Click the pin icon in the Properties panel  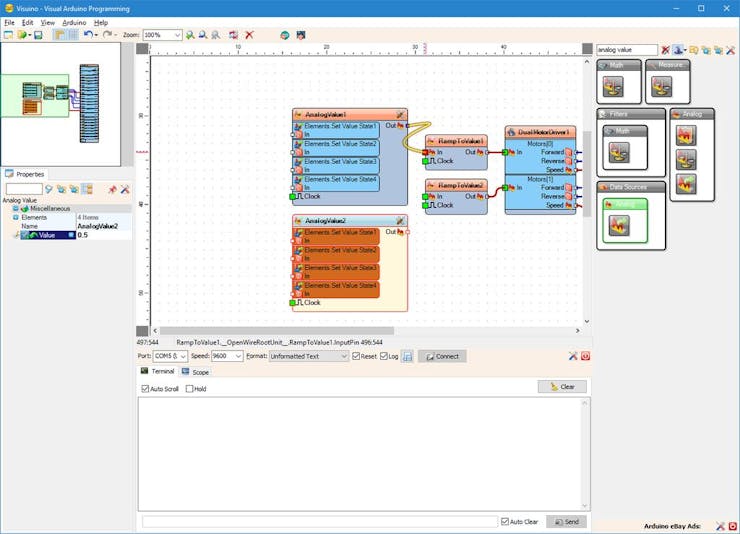coord(112,189)
